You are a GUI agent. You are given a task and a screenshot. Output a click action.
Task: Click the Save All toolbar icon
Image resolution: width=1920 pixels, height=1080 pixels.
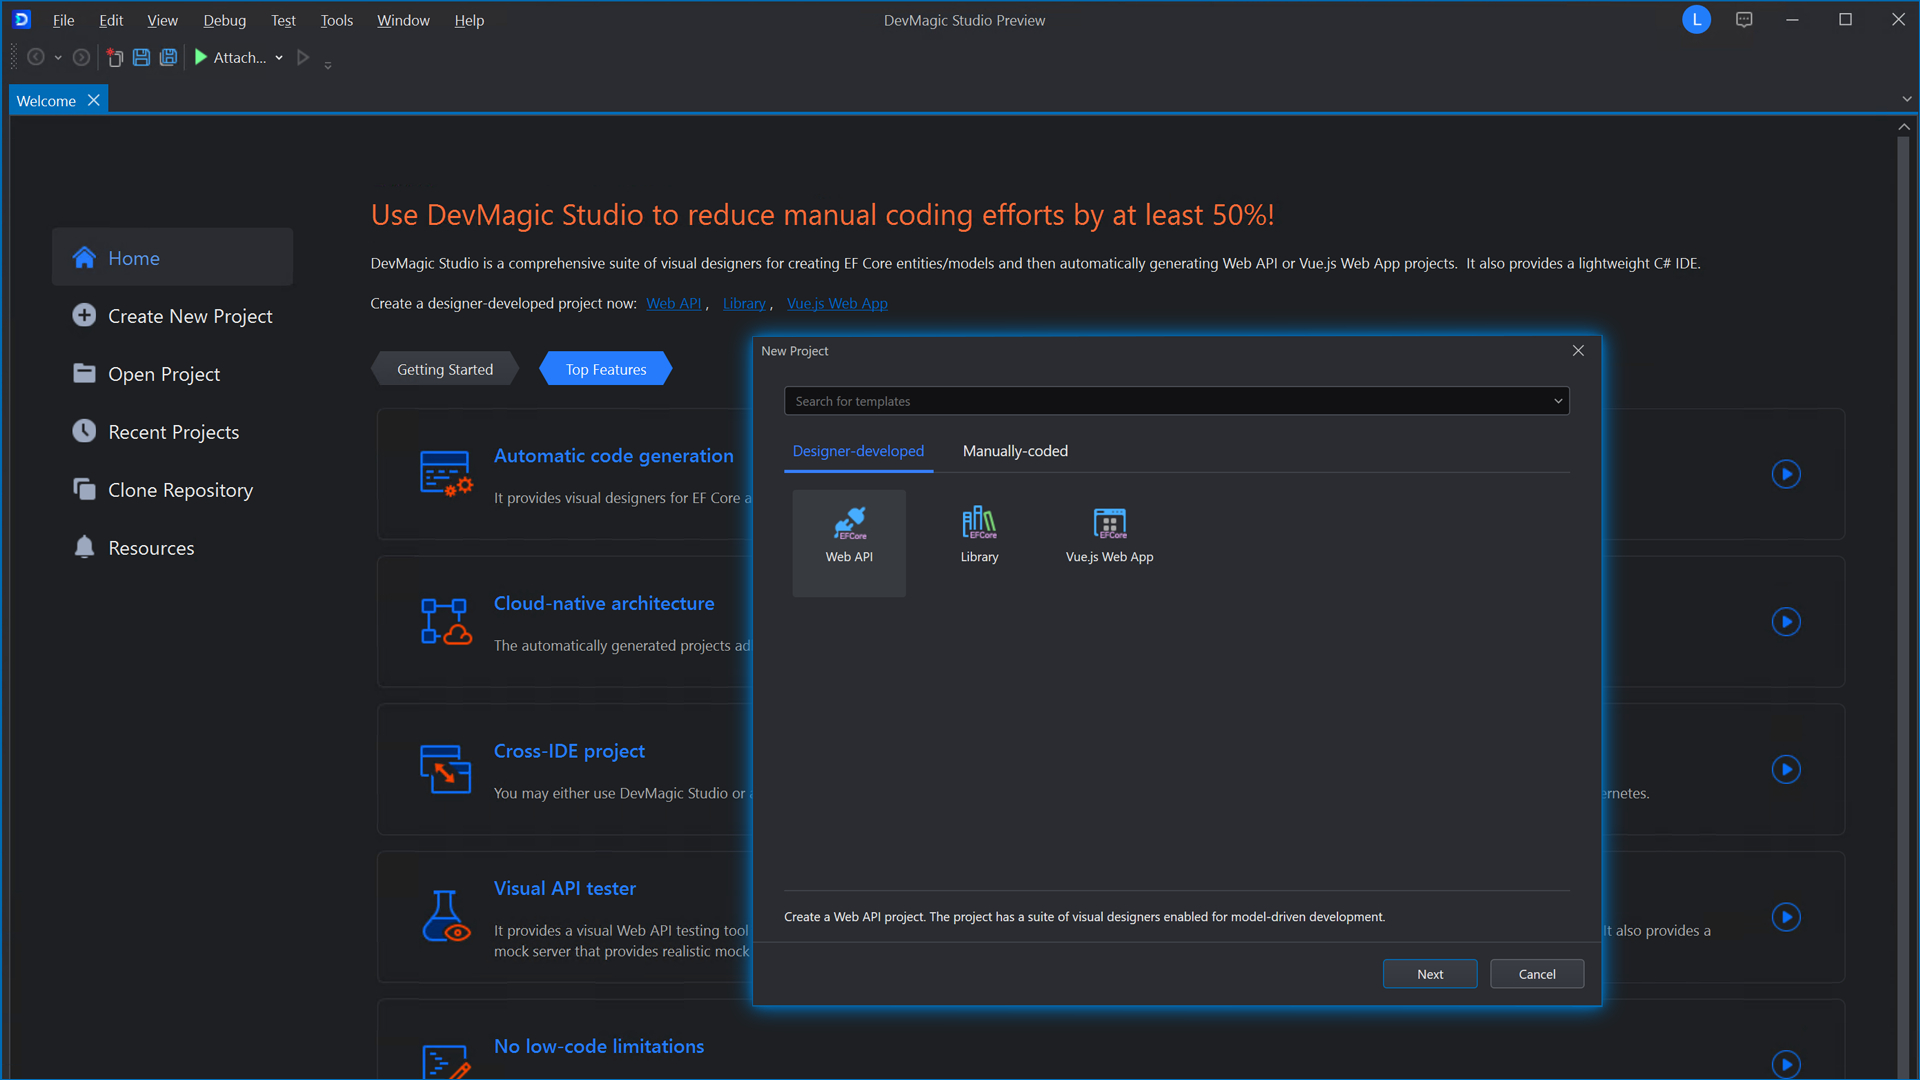click(168, 58)
